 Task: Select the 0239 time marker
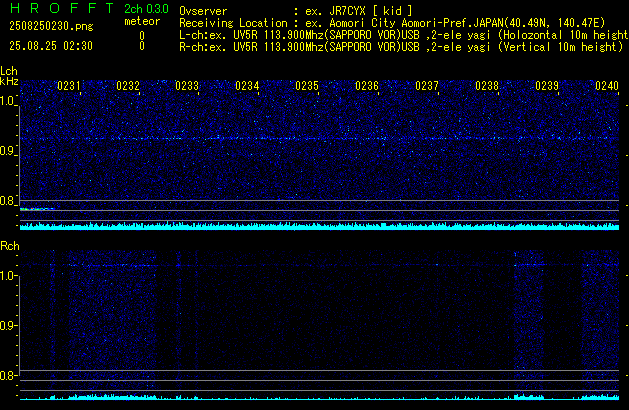point(547,86)
